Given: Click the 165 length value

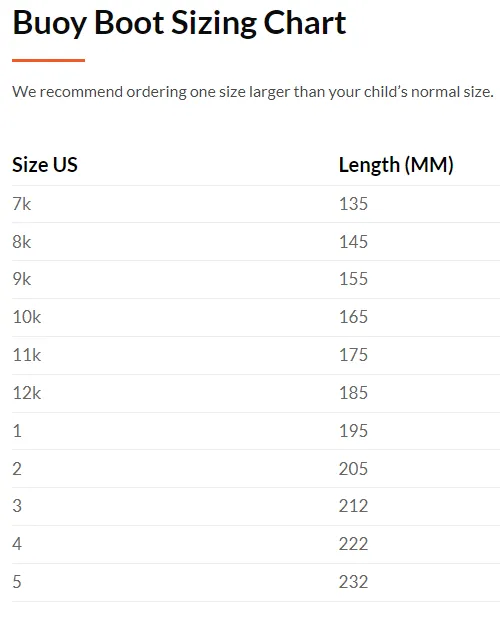Looking at the screenshot, I should [353, 317].
